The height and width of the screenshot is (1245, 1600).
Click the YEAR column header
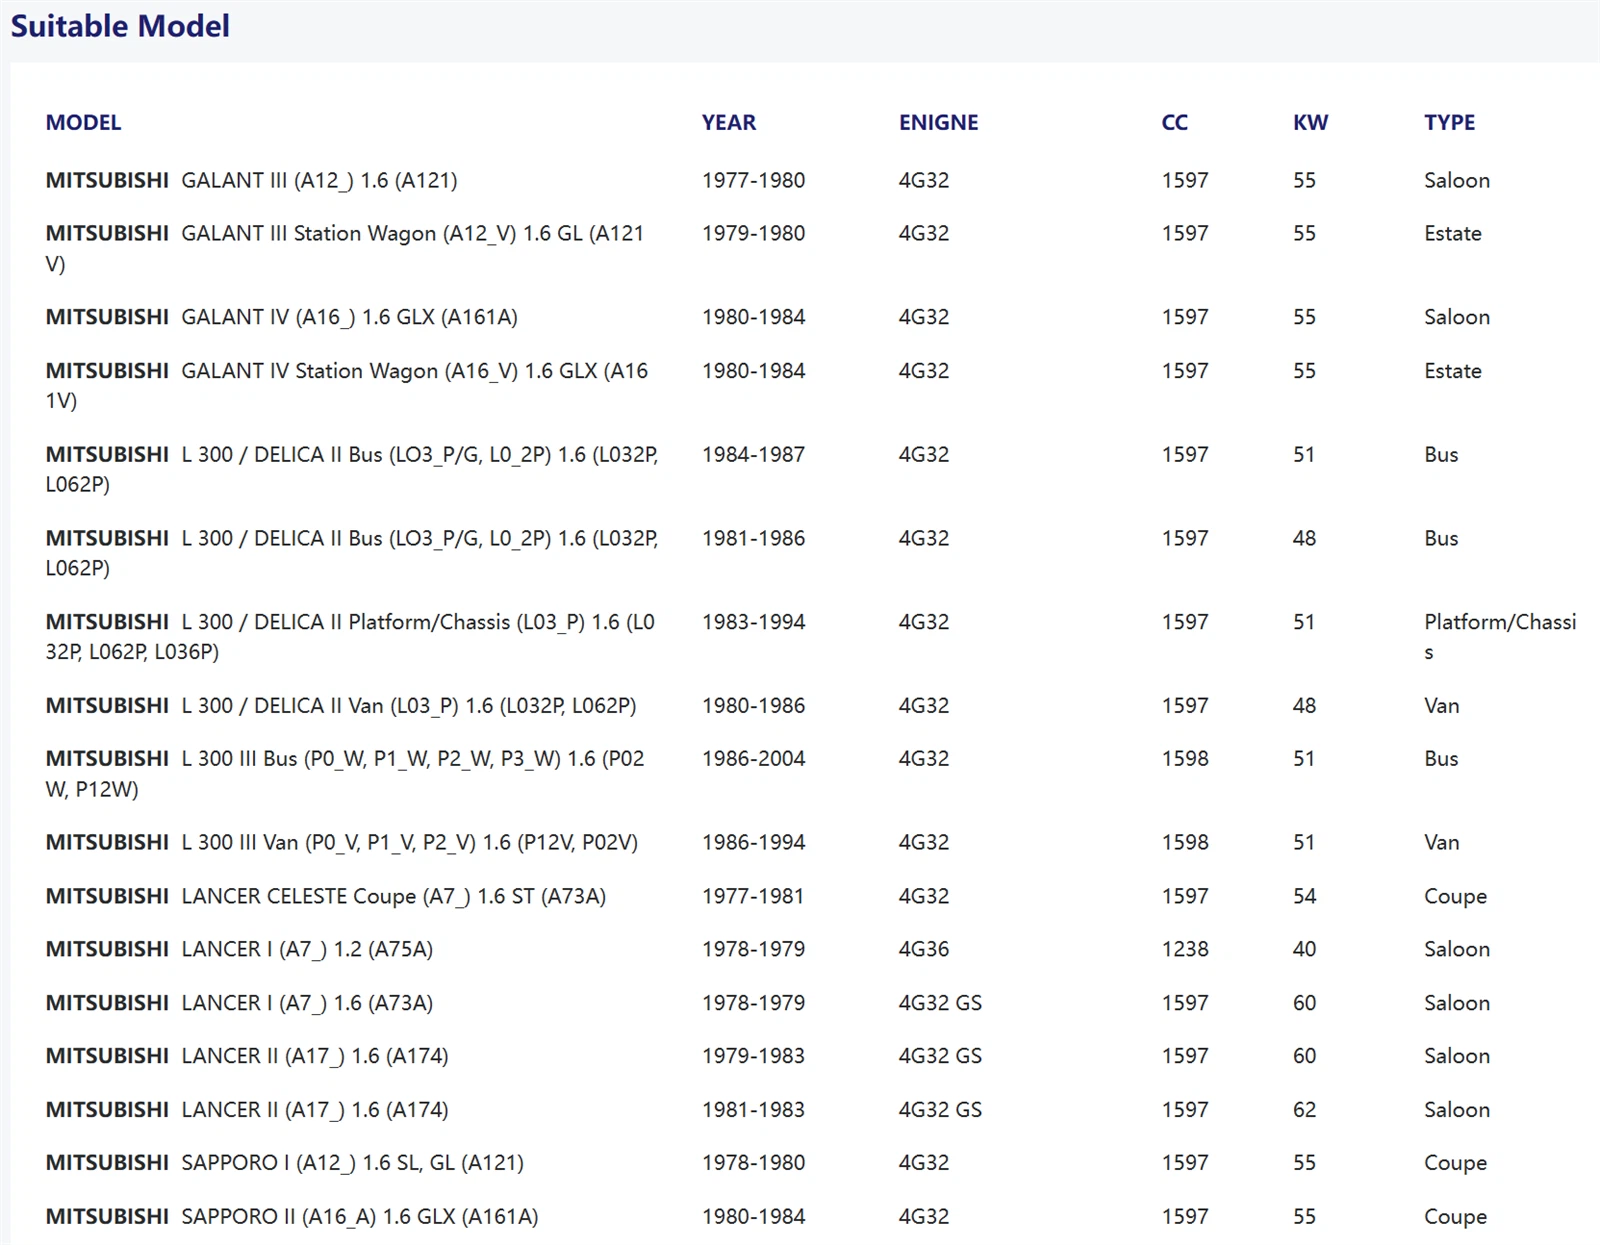pos(729,122)
